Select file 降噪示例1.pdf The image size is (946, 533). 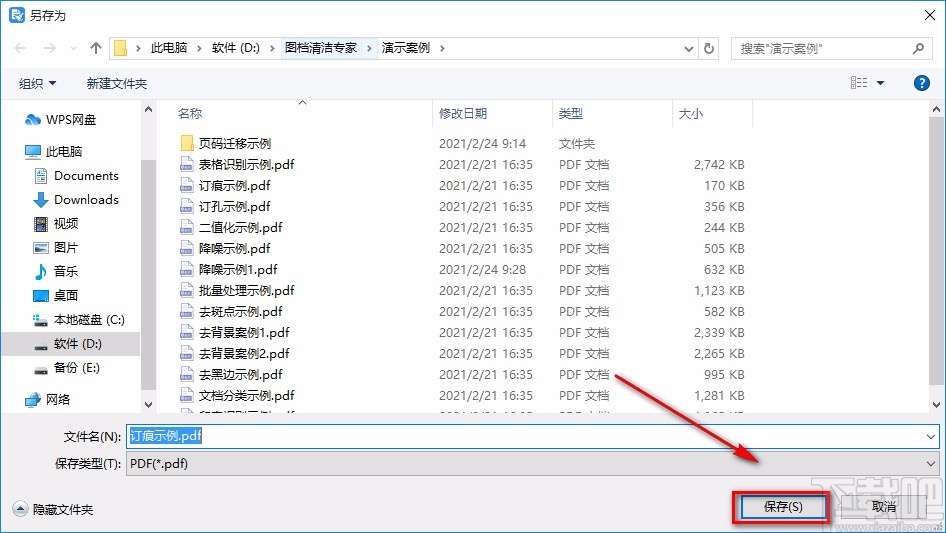[x=238, y=270]
